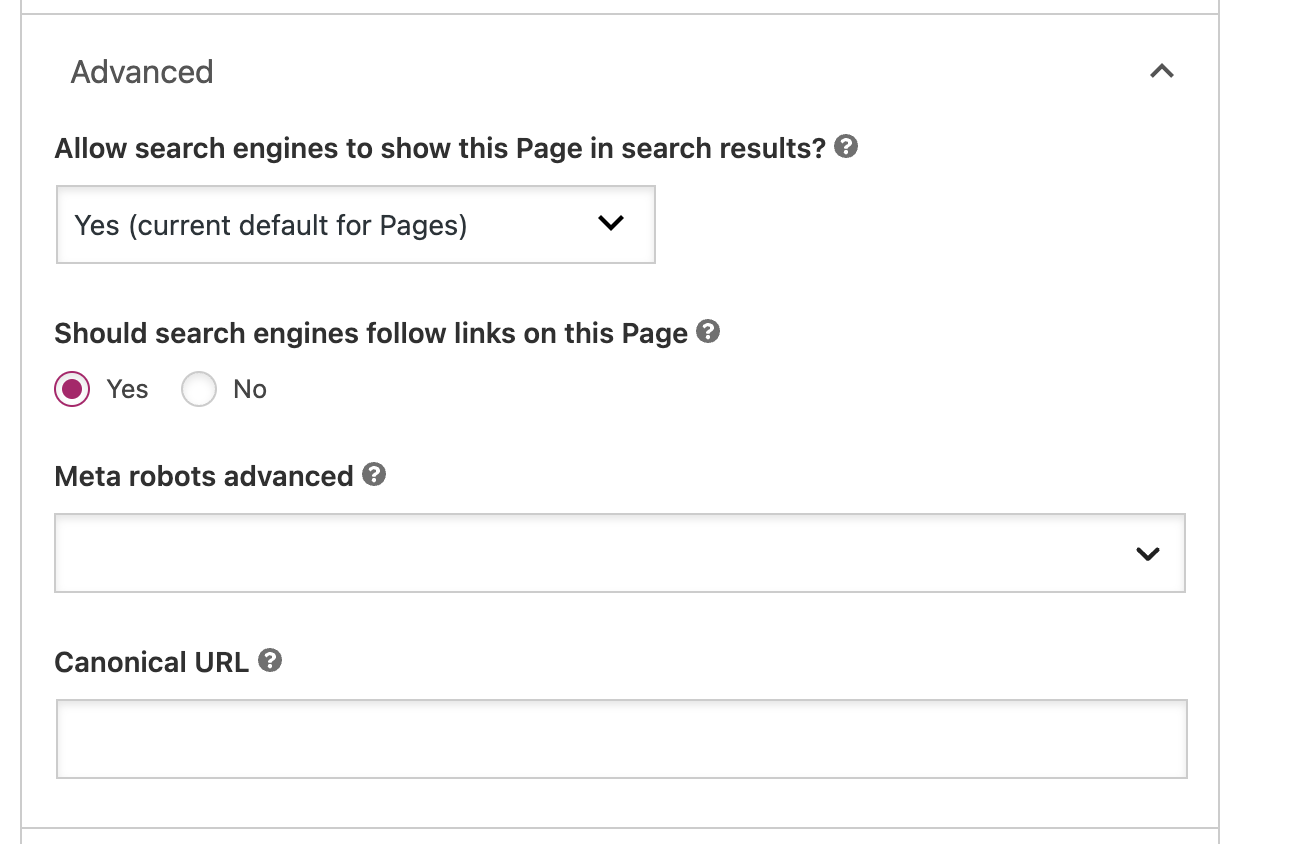Select the Yes radio button for following links
The width and height of the screenshot is (1296, 844).
click(x=72, y=389)
